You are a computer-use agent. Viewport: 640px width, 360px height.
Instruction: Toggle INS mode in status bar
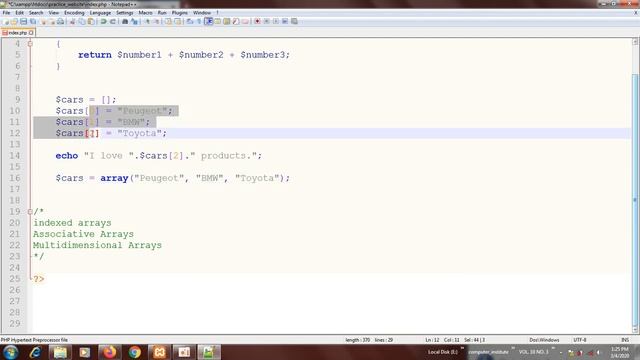tap(625, 340)
